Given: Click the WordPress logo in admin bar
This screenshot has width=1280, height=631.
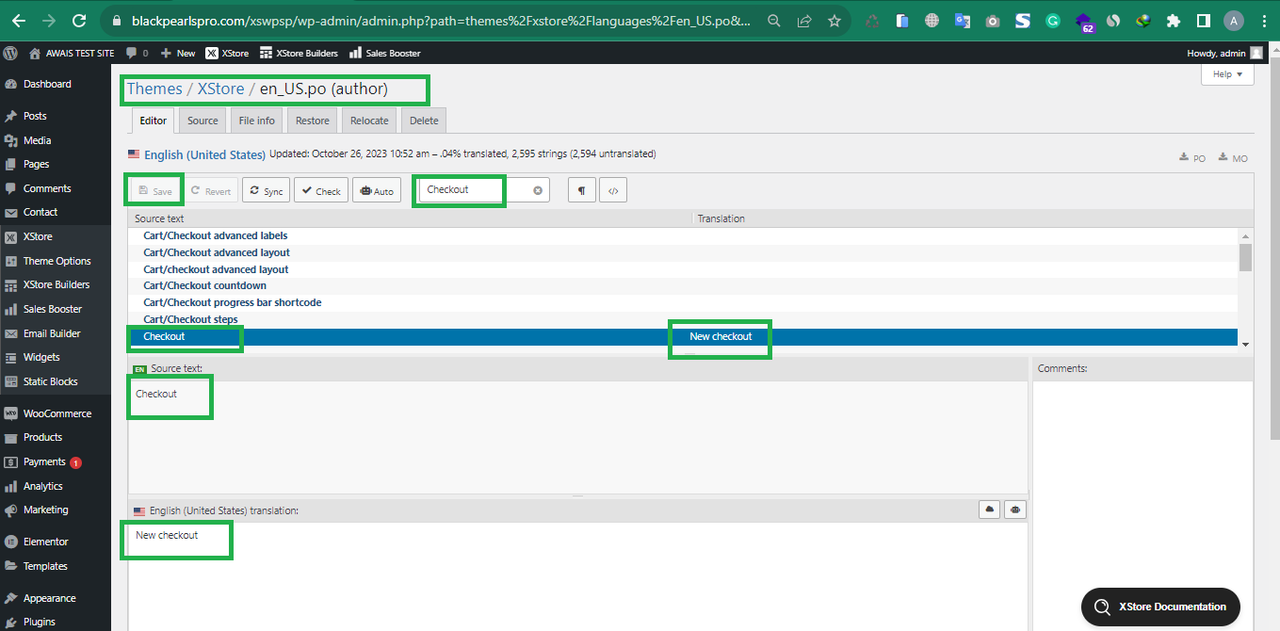Looking at the screenshot, I should [10, 53].
